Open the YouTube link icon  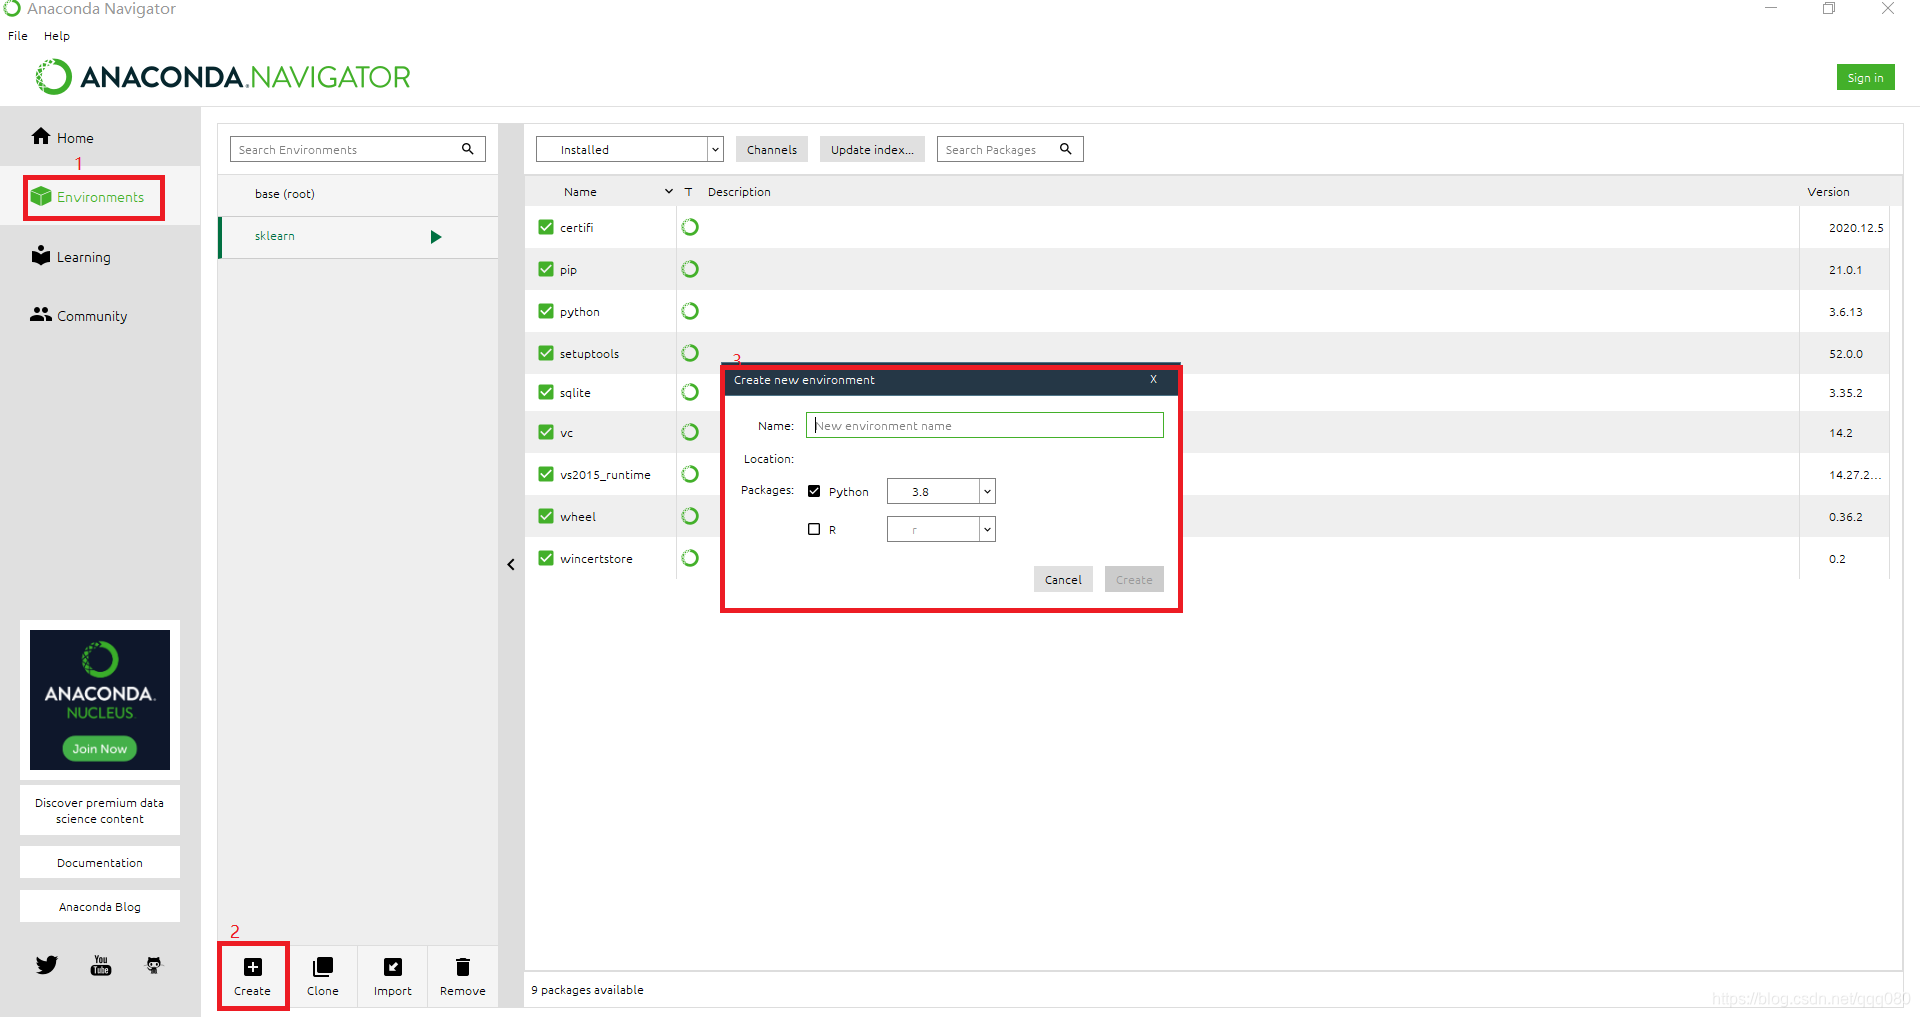tap(101, 965)
